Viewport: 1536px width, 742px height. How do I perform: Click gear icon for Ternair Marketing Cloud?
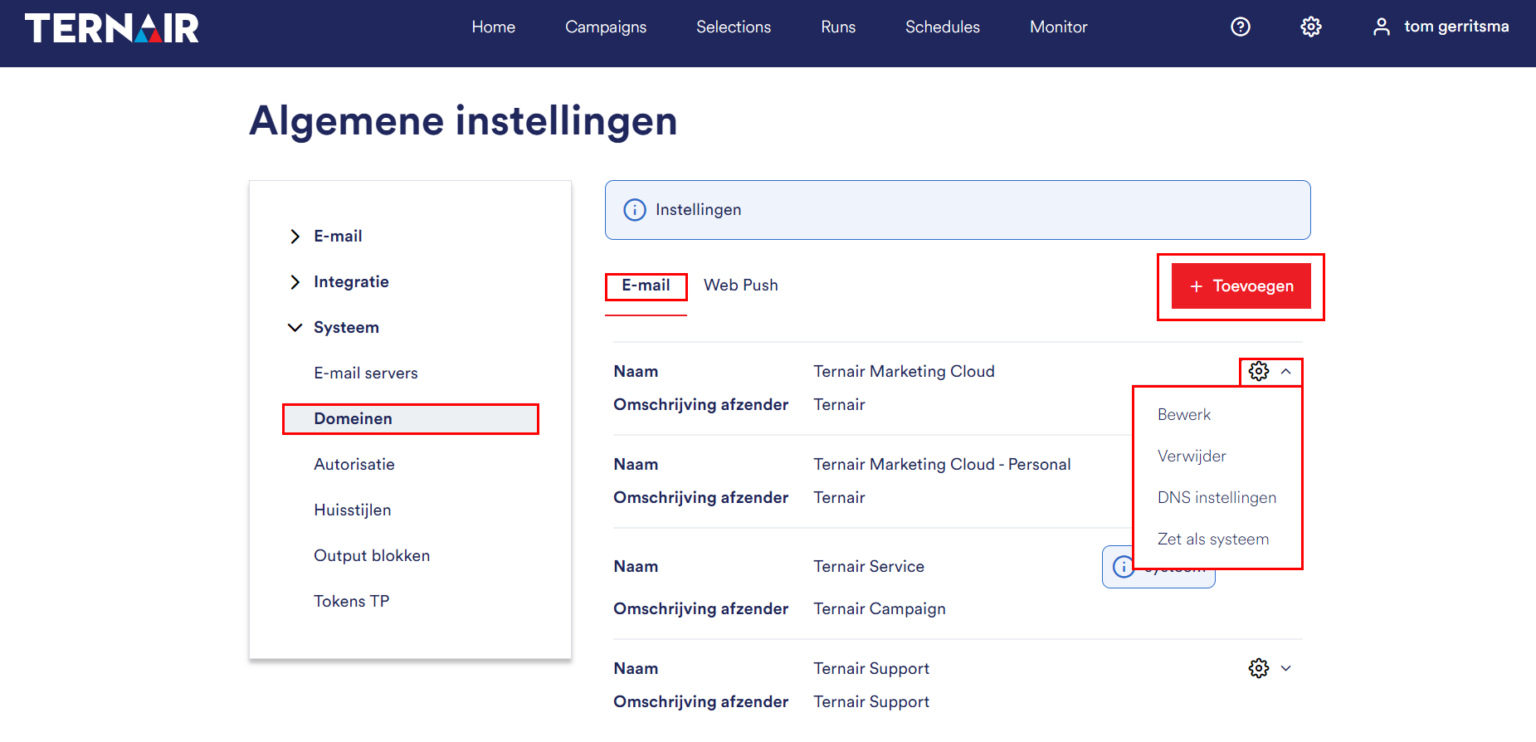[1258, 372]
